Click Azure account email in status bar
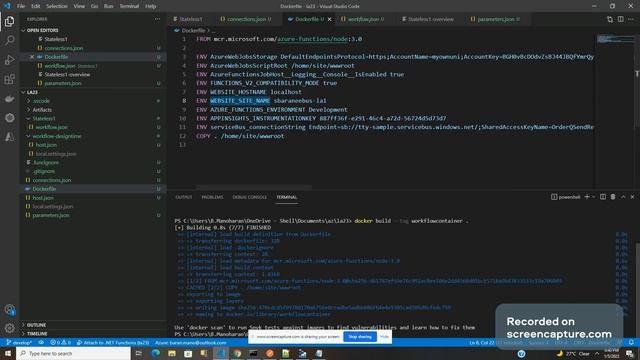Image resolution: width=640 pixels, height=360 pixels. coord(191,343)
